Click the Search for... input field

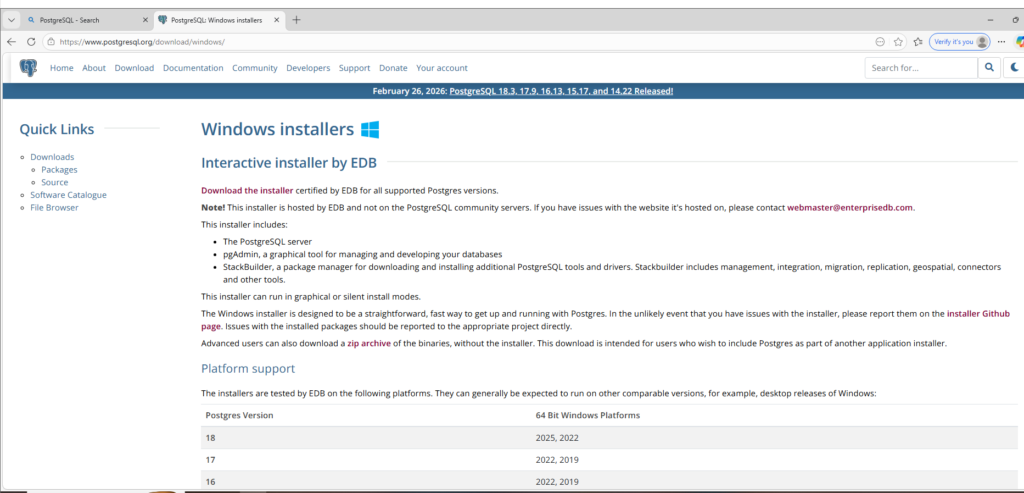[x=920, y=68]
